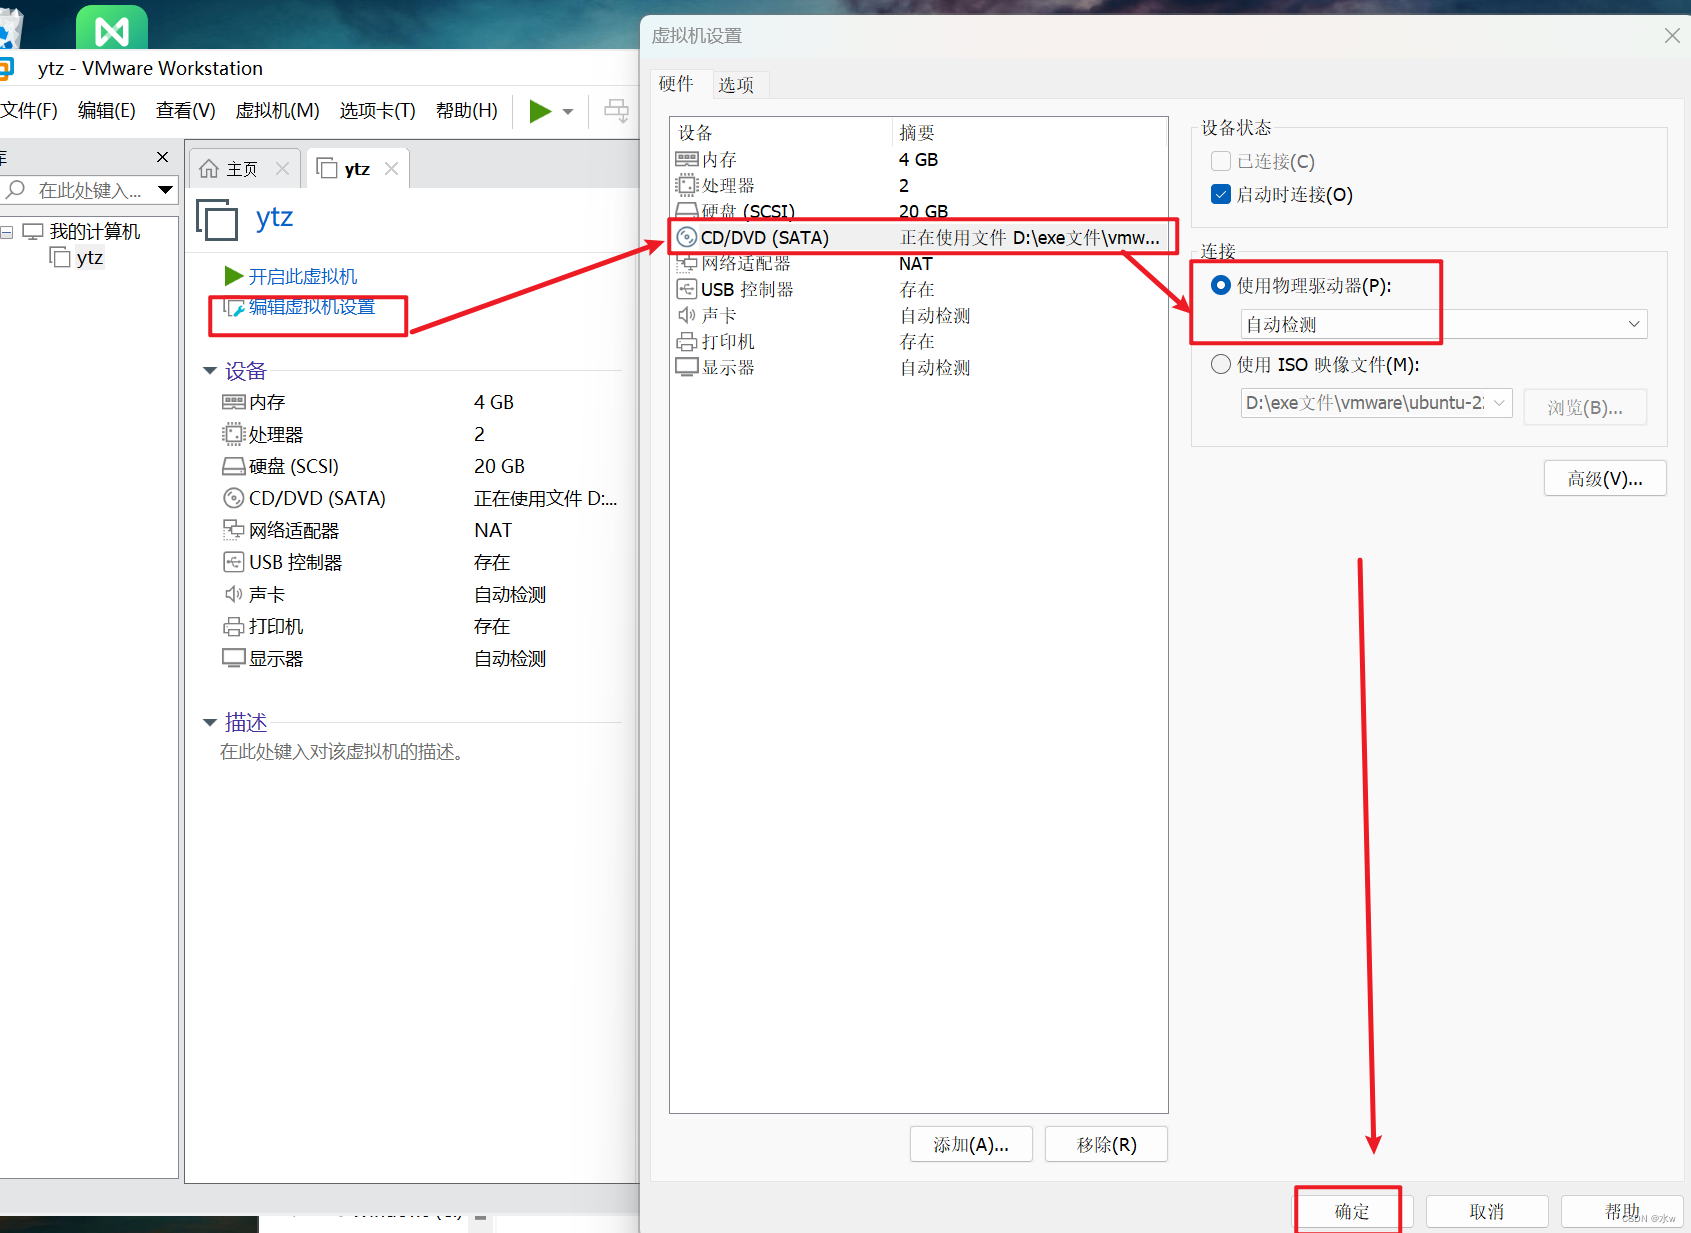
Task: Select 内存 row icon in settings device list
Action: pyautogui.click(x=687, y=159)
